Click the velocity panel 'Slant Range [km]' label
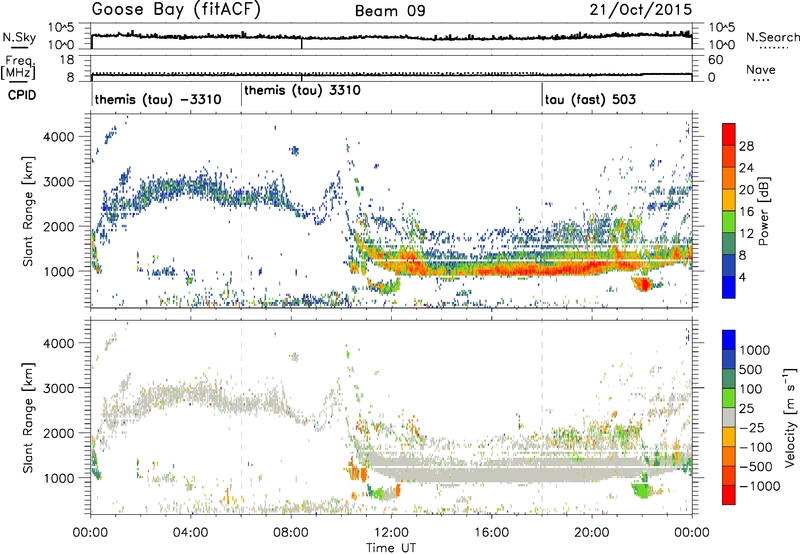The width and height of the screenshot is (800, 554). [x=28, y=418]
